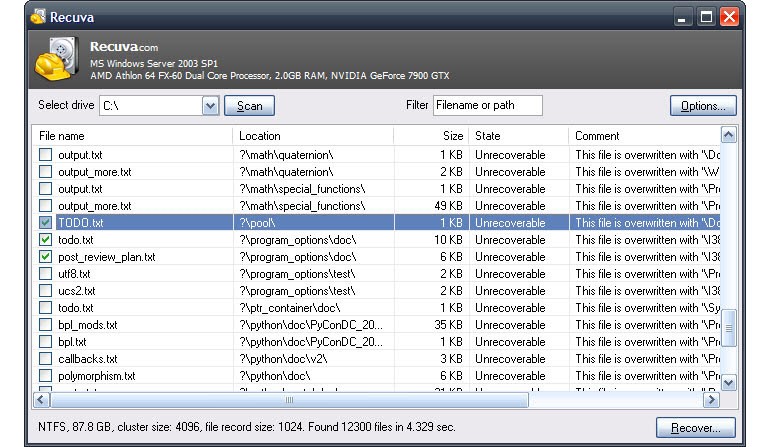Tick the callbacks.txt checkbox
Screen dimensions: 770x447
click(x=45, y=359)
